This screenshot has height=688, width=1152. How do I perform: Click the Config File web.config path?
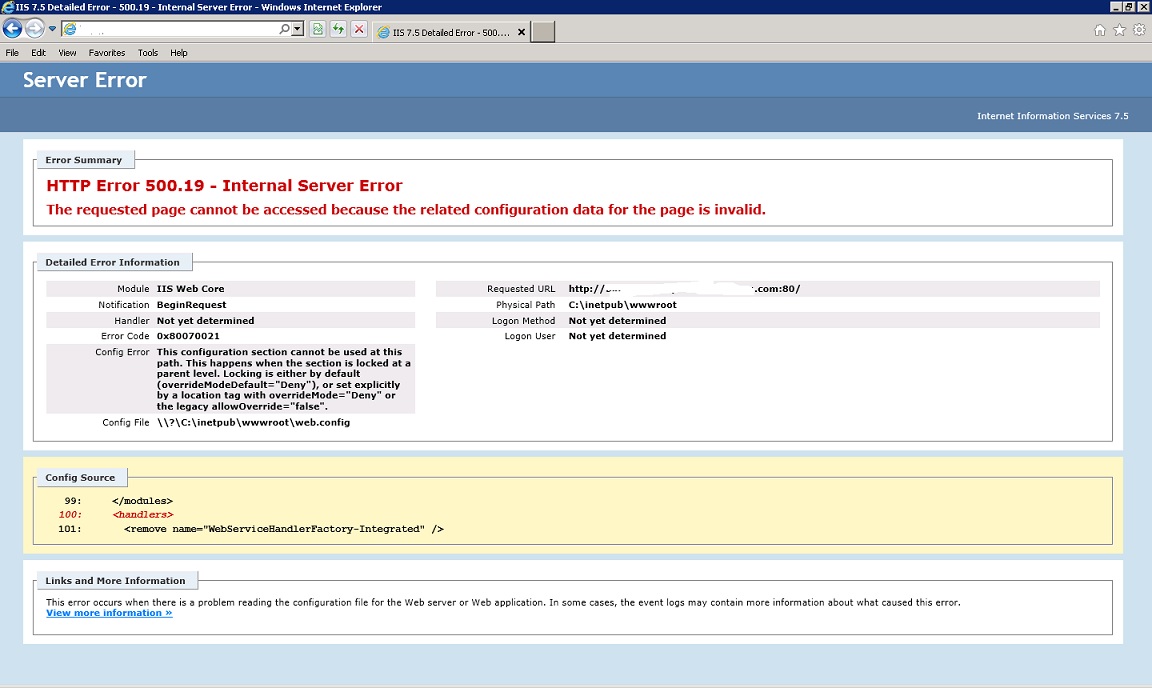point(253,423)
